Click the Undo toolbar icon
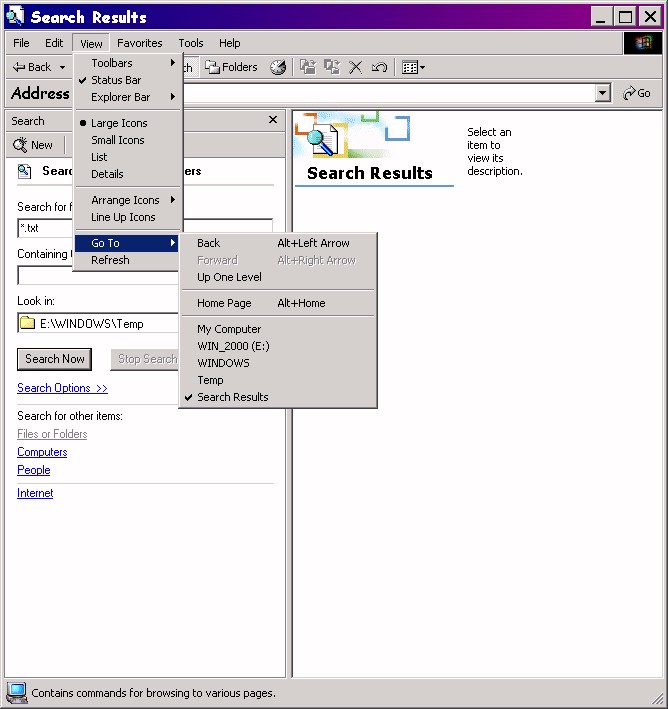The width and height of the screenshot is (668, 709). 379,67
